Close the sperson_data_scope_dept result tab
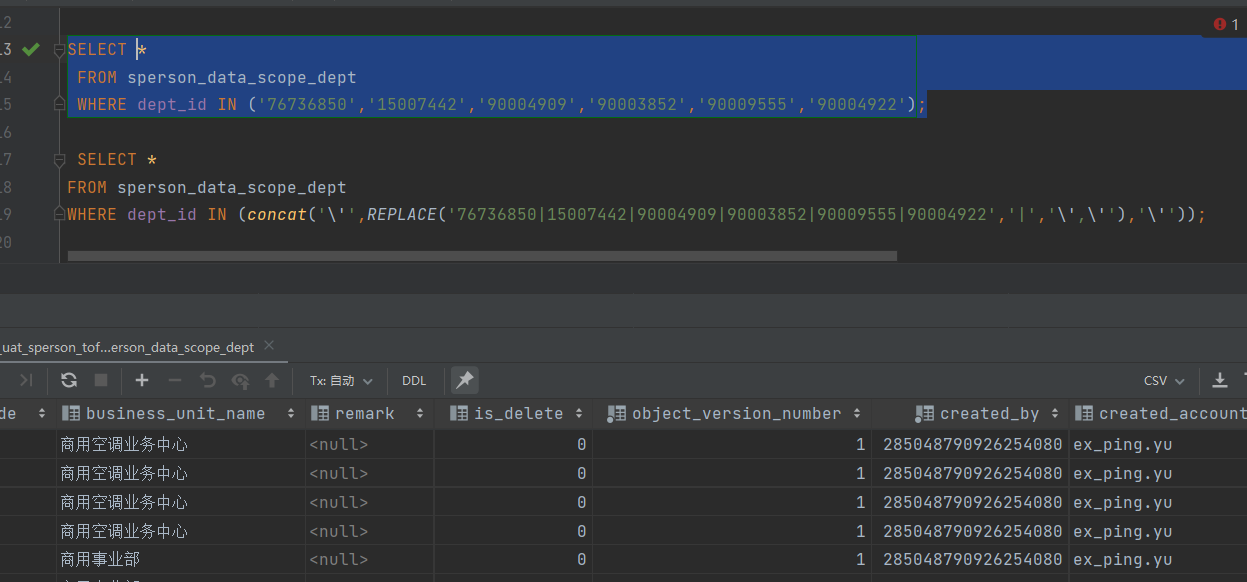1247x582 pixels. tap(268, 347)
